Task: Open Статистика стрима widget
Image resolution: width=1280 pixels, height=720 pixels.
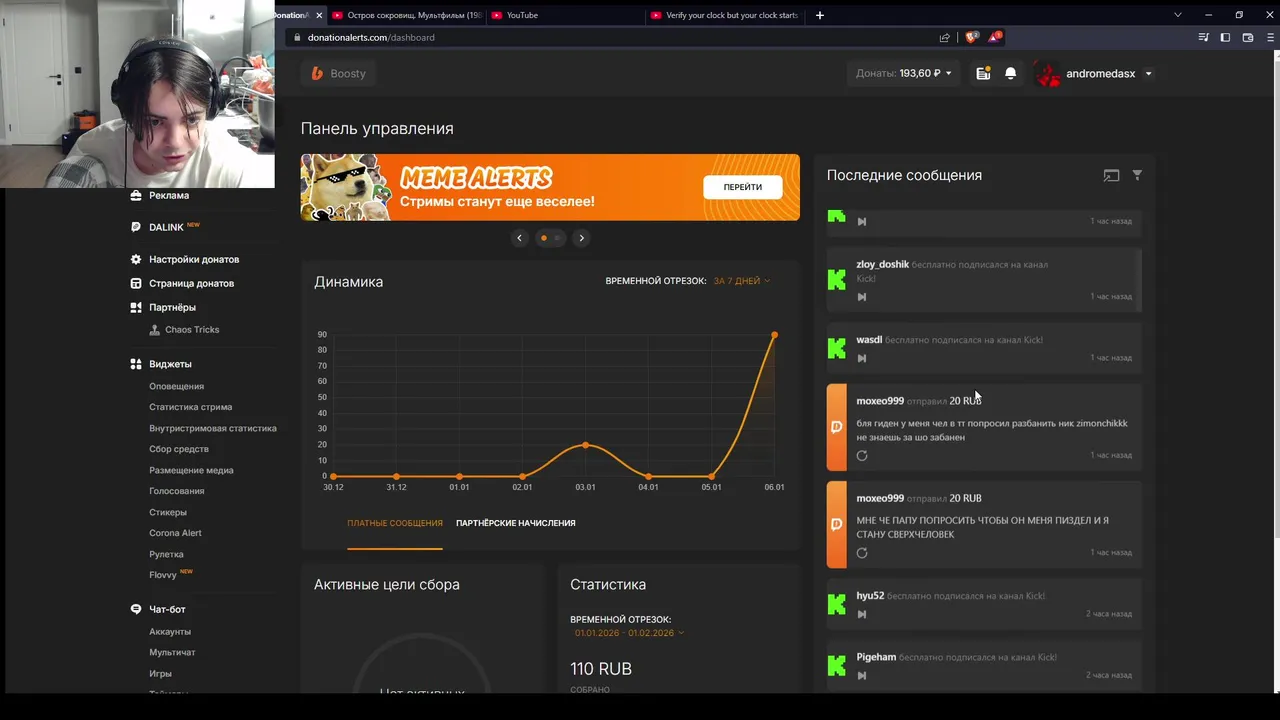Action: point(190,407)
